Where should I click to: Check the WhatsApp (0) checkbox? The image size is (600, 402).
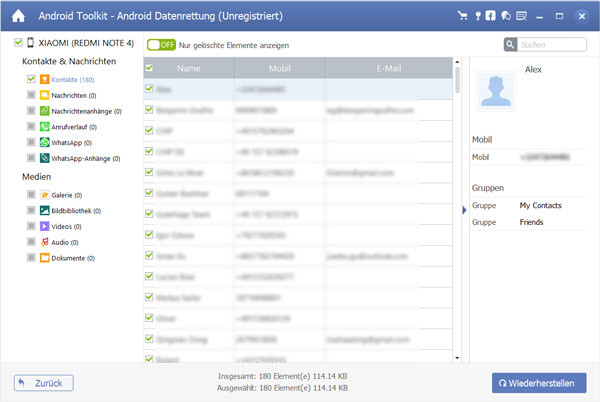[31, 142]
